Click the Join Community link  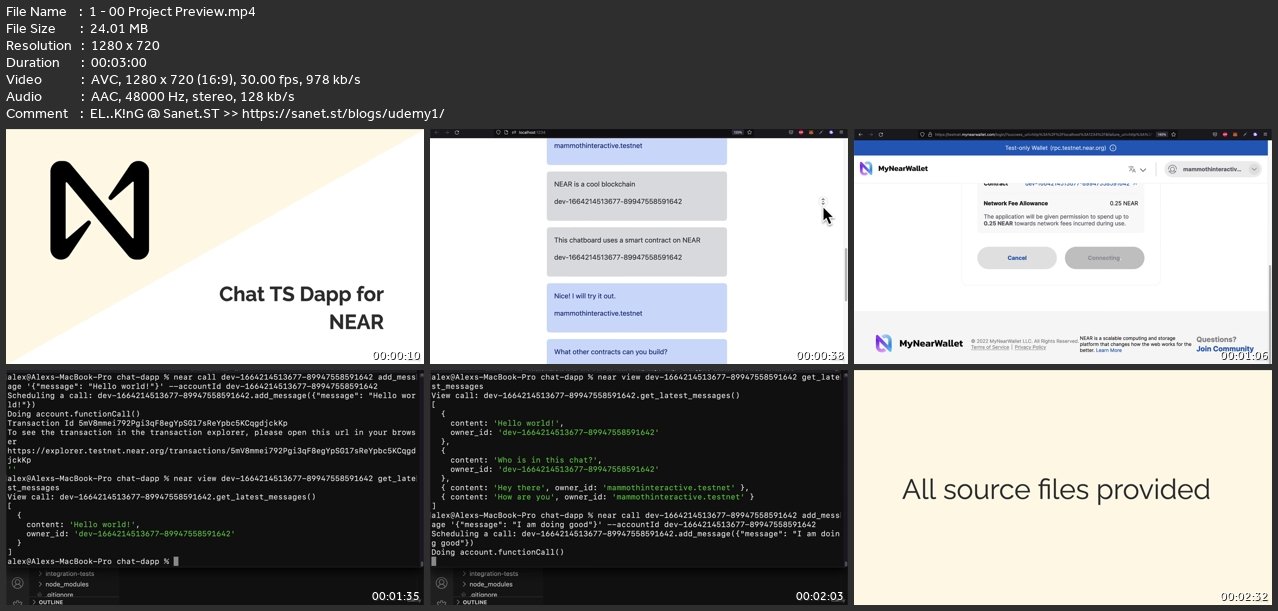[1225, 349]
